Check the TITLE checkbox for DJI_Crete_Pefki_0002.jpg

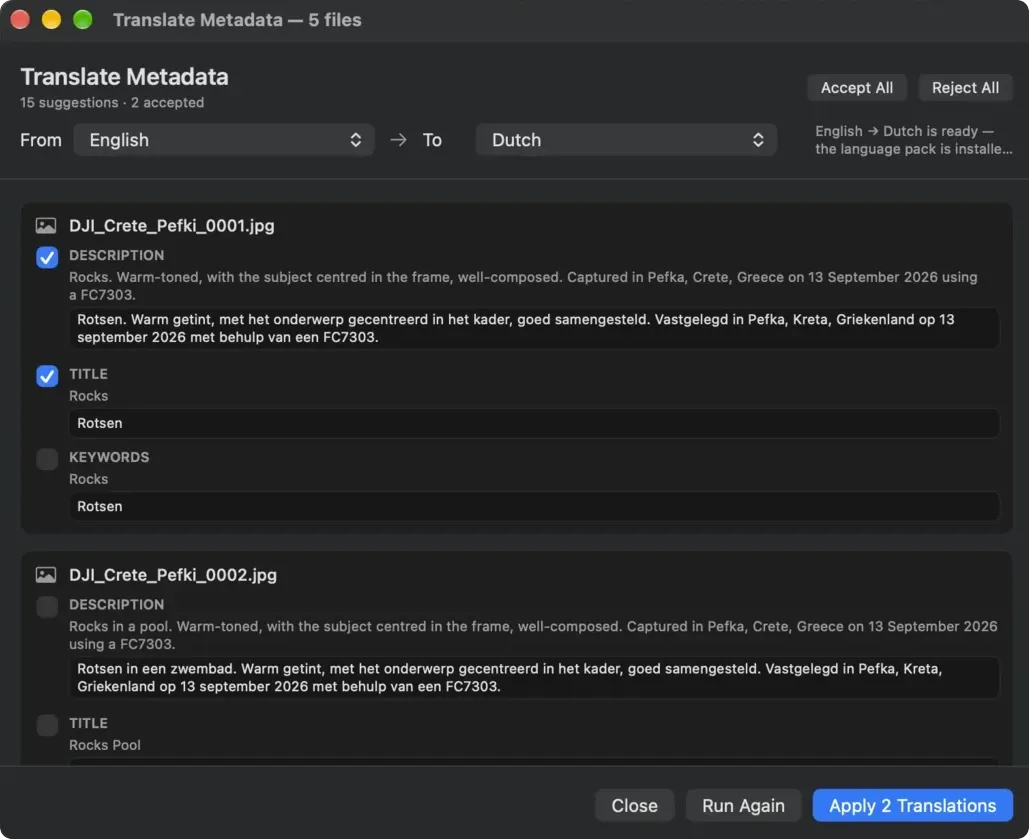tap(47, 725)
